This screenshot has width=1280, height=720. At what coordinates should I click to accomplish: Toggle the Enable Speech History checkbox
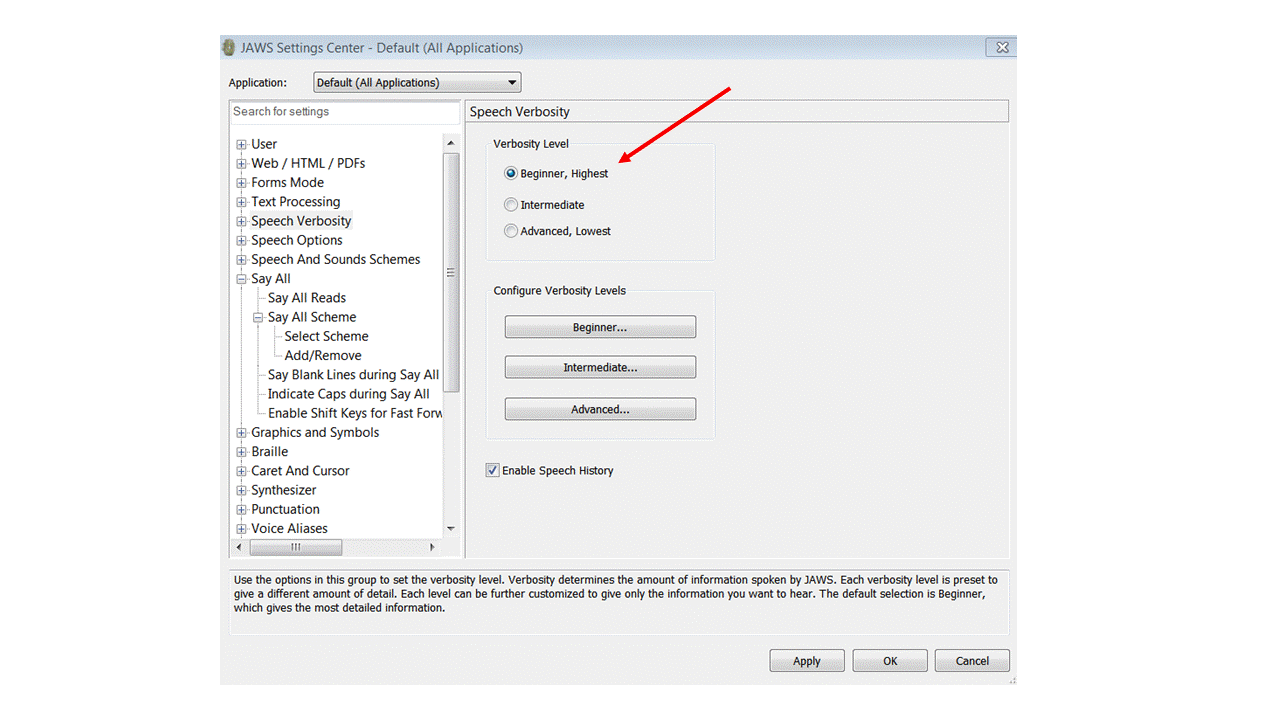click(492, 470)
